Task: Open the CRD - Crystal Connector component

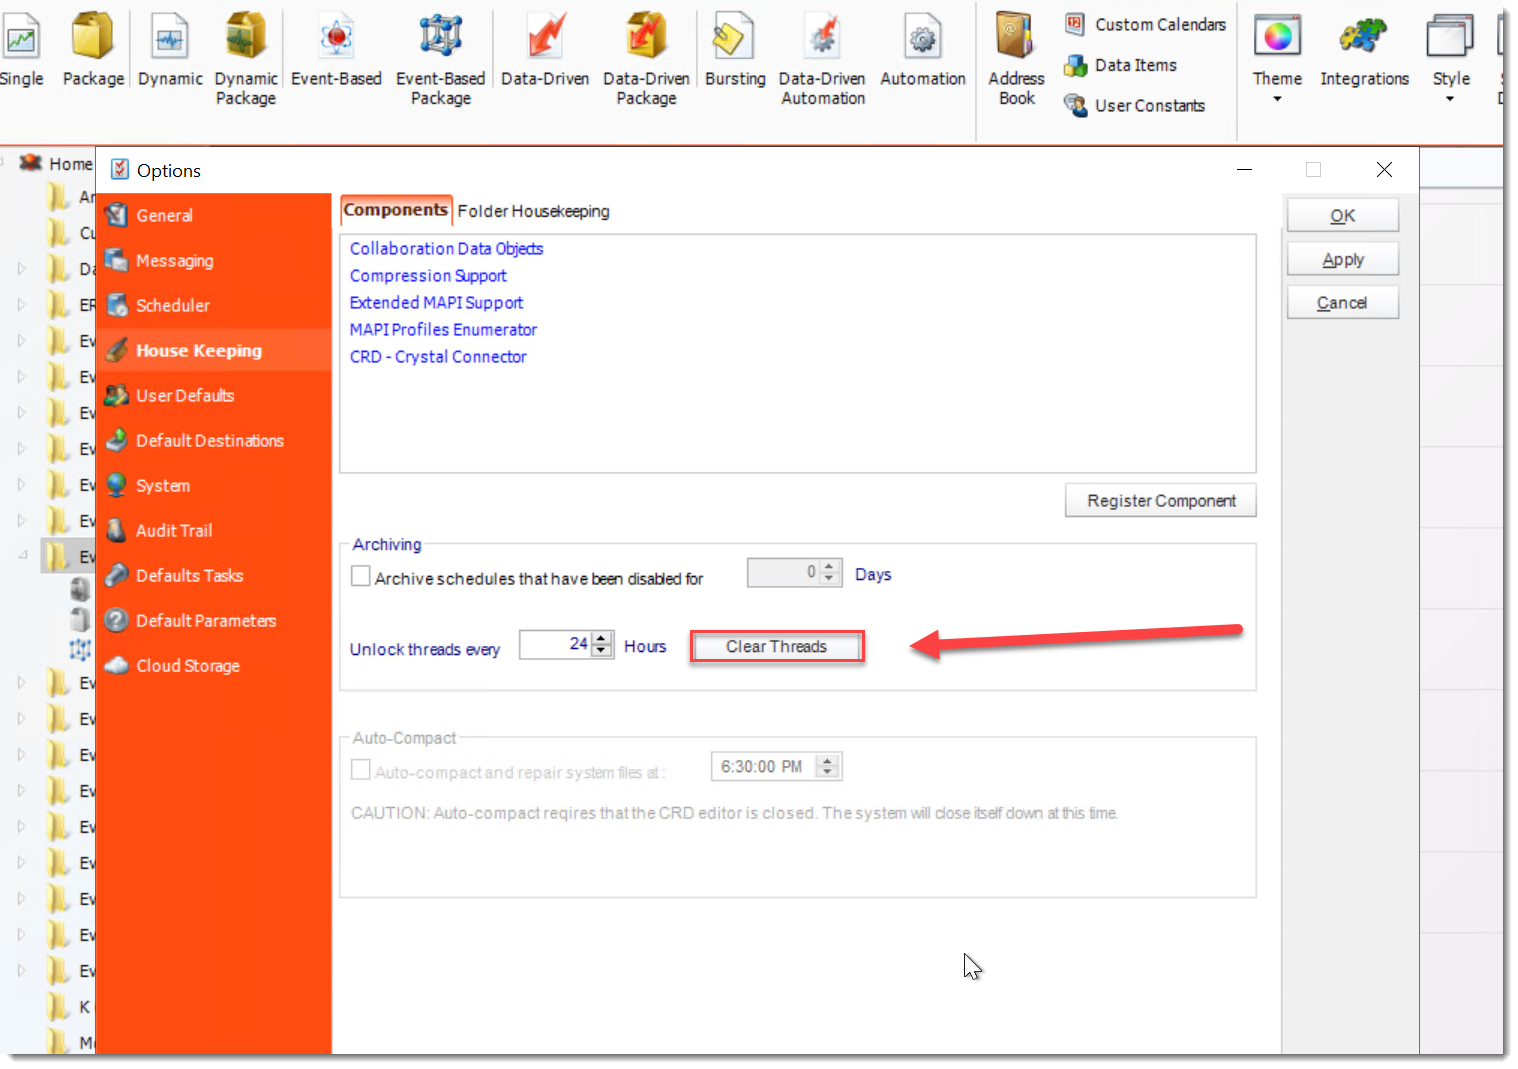Action: (438, 356)
